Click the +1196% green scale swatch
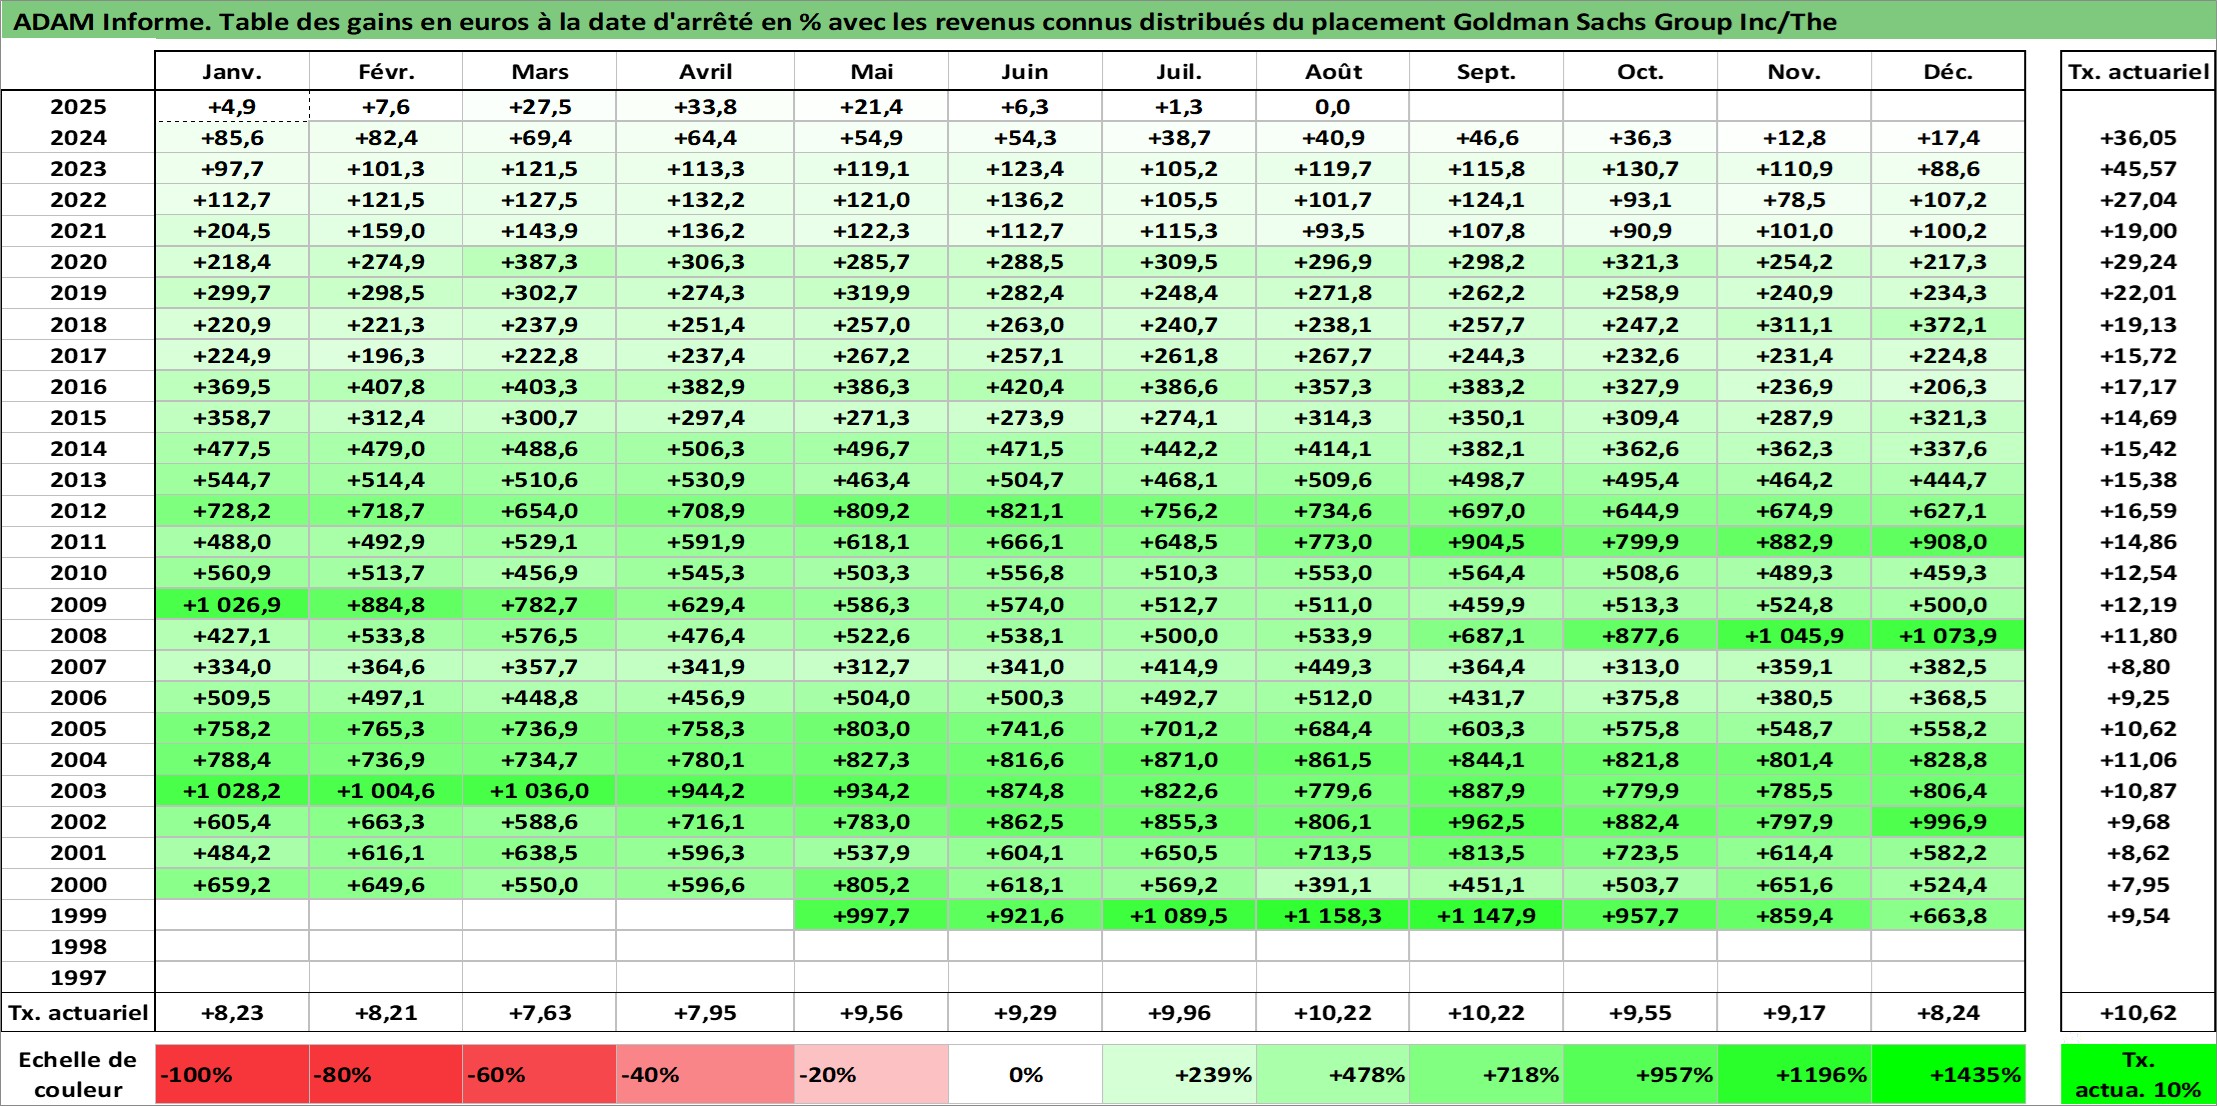 click(1794, 1075)
